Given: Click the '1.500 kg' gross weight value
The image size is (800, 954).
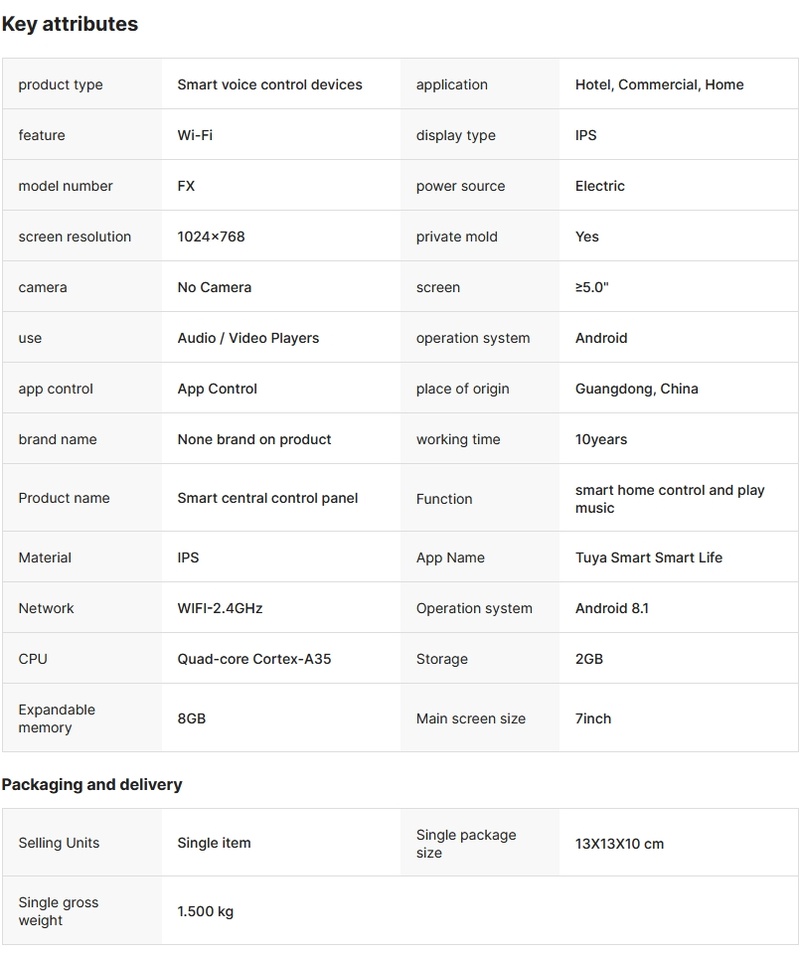Looking at the screenshot, I should tap(205, 912).
